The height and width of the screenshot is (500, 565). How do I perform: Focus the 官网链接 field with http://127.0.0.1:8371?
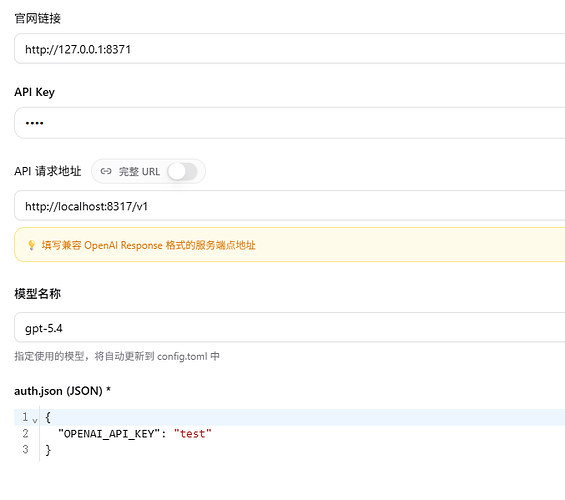pyautogui.click(x=289, y=49)
